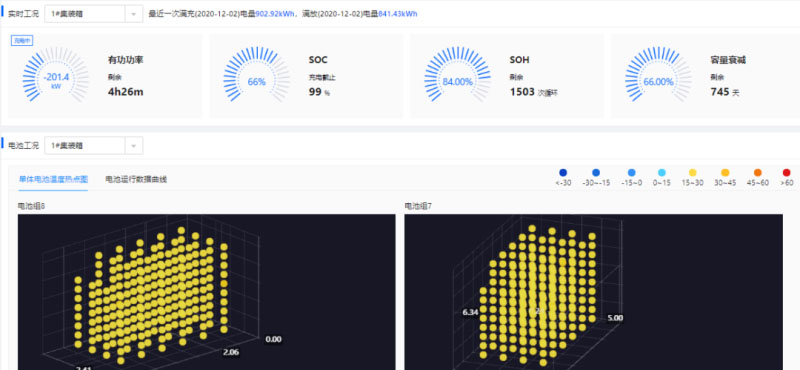Switch to 电池运行数据曲线 tab
This screenshot has height=370, width=800.
click(x=136, y=179)
